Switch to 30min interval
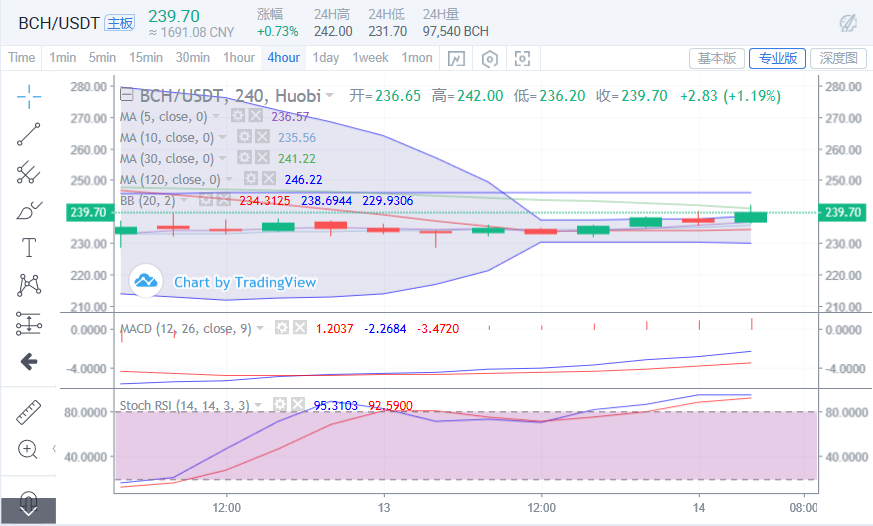873x526 pixels. click(193, 58)
